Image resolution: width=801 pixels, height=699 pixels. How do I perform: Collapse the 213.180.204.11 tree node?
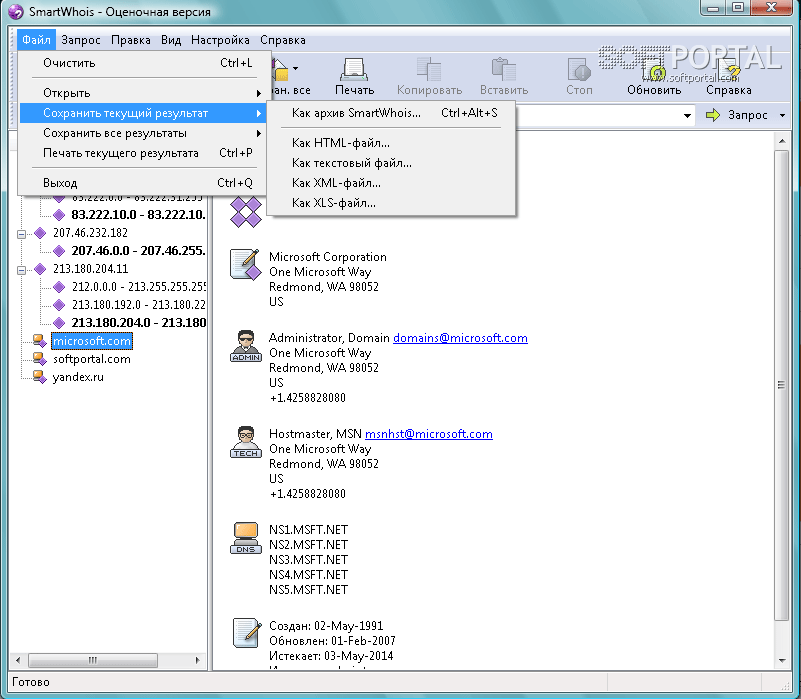[x=21, y=270]
